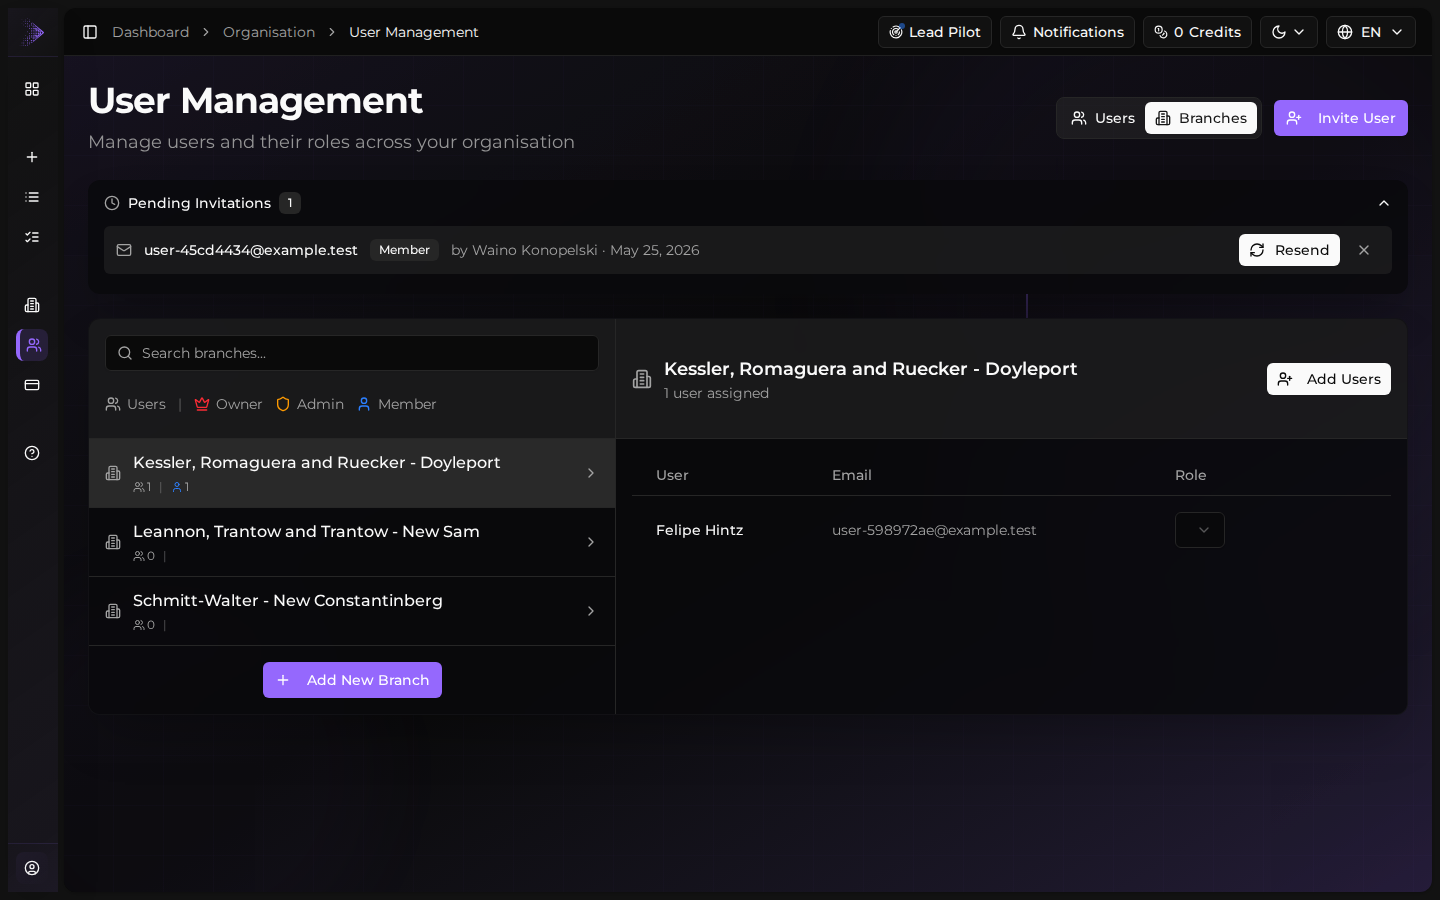This screenshot has width=1440, height=900.
Task: Focus the Search branches field
Action: [352, 353]
